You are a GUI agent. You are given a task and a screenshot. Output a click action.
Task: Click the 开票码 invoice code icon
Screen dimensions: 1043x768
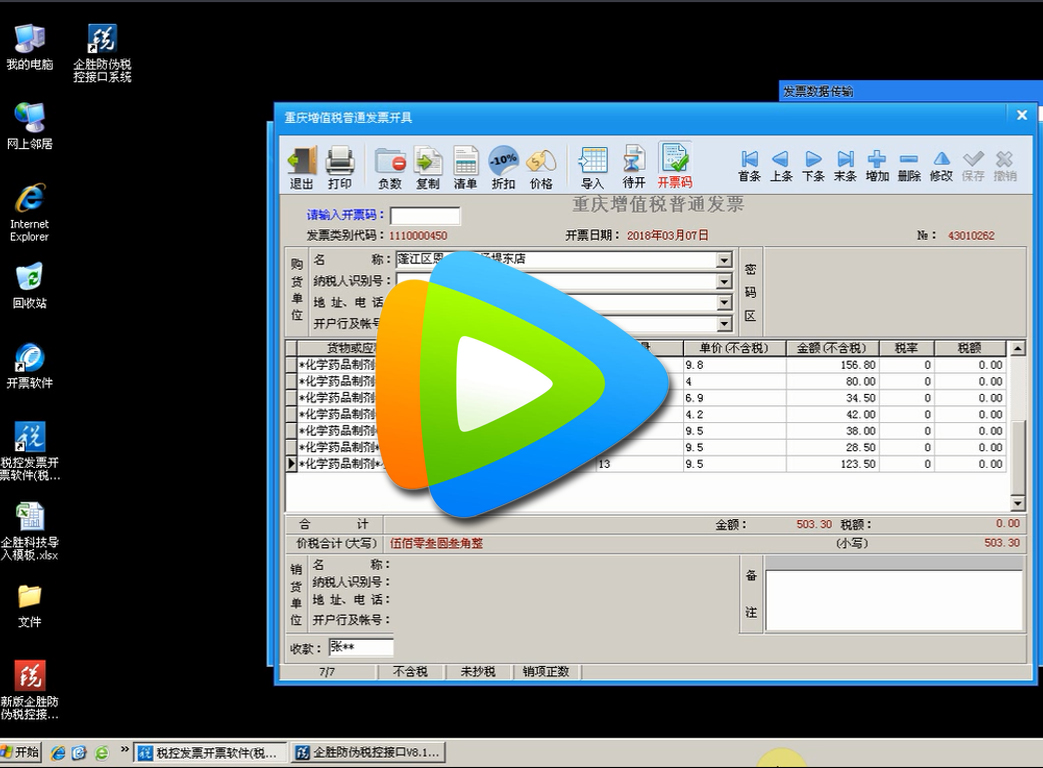click(675, 166)
